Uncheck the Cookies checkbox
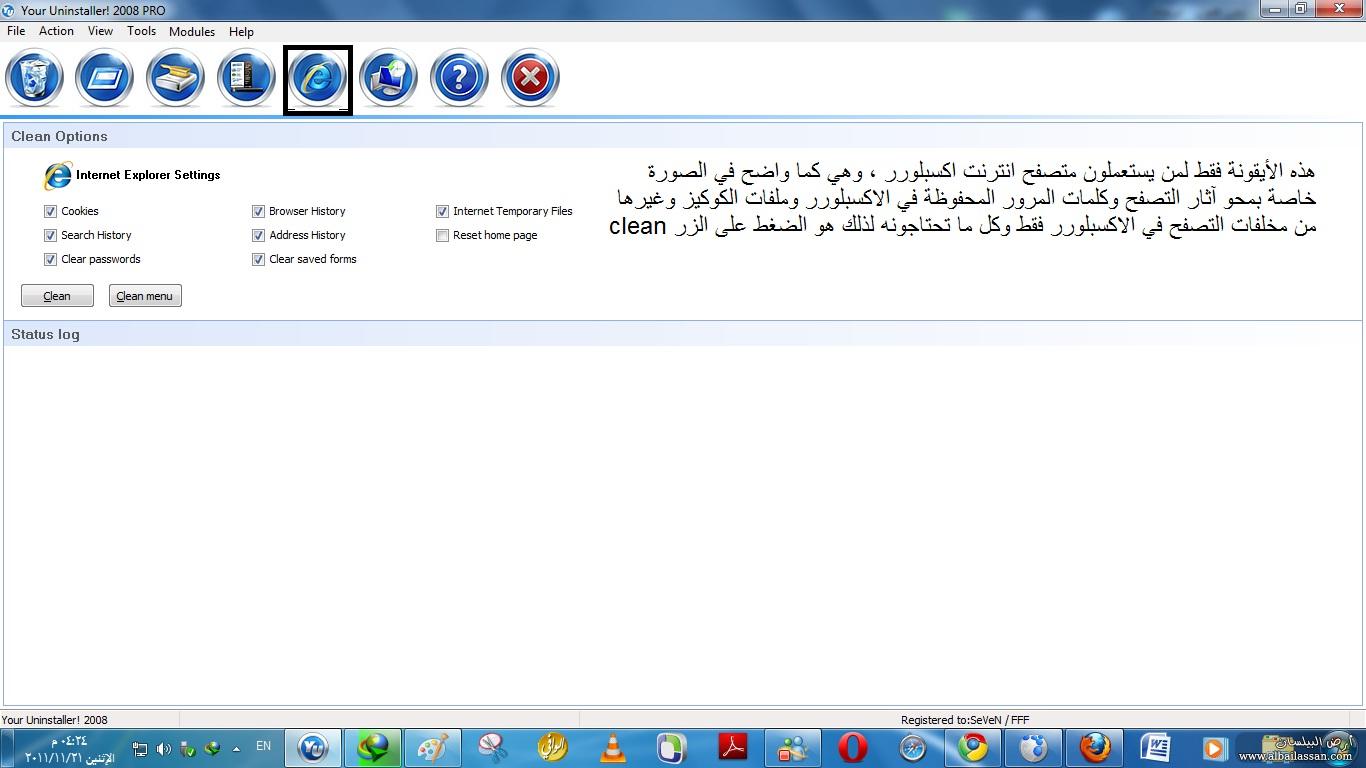The image size is (1366, 768). tap(50, 211)
